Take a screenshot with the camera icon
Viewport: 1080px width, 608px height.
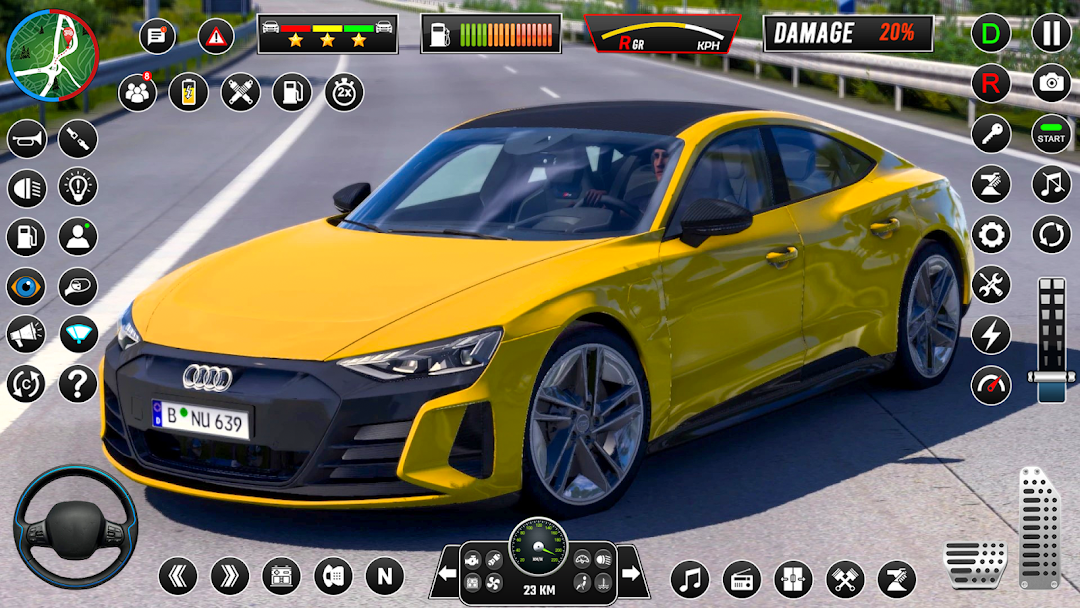[1052, 83]
